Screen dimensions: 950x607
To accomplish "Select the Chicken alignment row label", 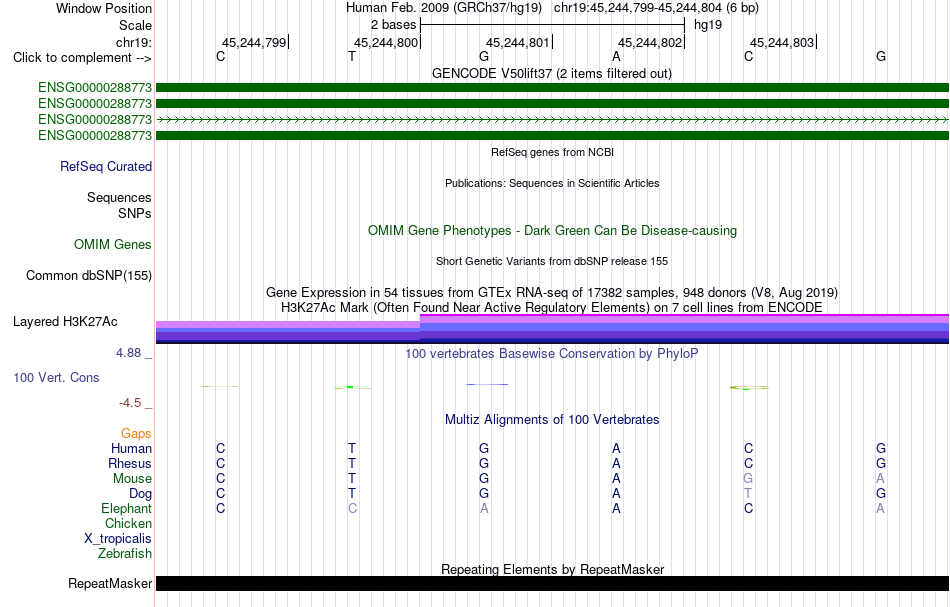I will (128, 523).
